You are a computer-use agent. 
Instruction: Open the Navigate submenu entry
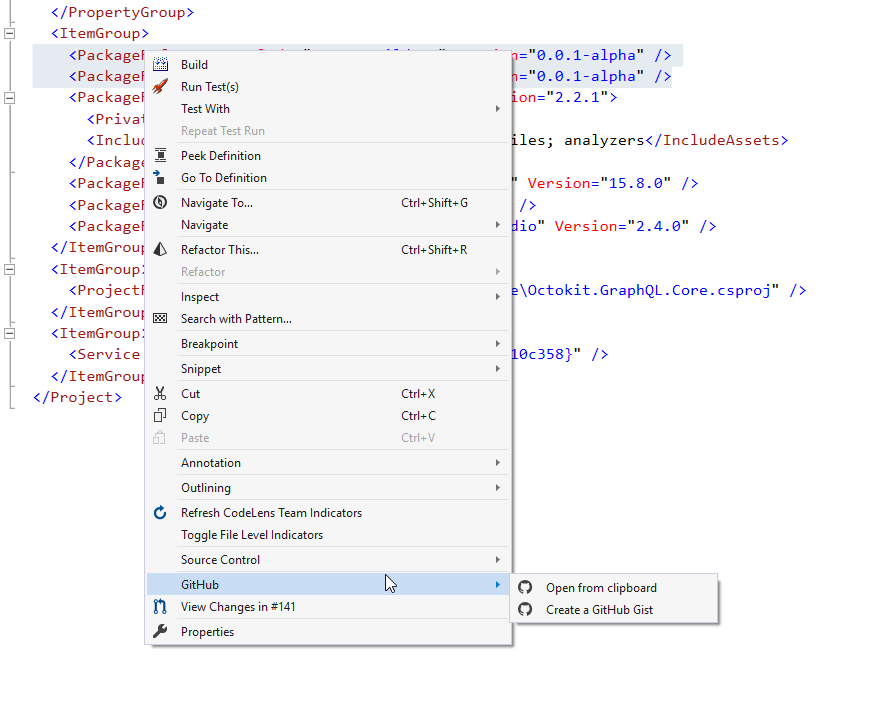coord(328,225)
